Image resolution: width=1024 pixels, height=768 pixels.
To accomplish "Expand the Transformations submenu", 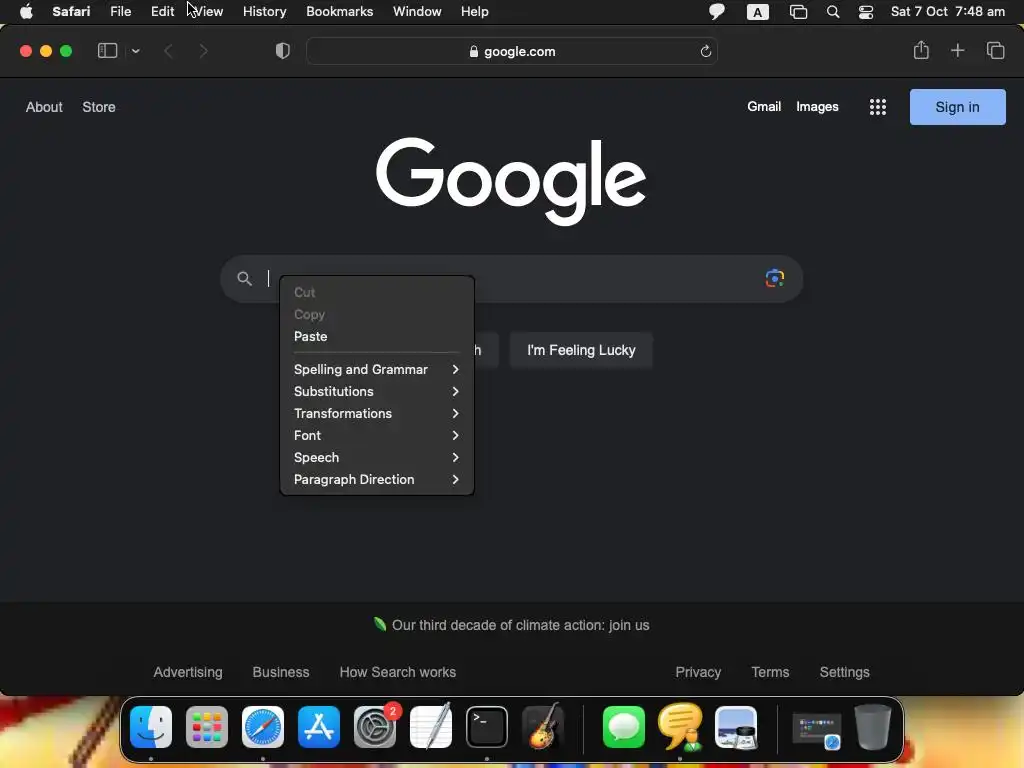I will [x=377, y=413].
